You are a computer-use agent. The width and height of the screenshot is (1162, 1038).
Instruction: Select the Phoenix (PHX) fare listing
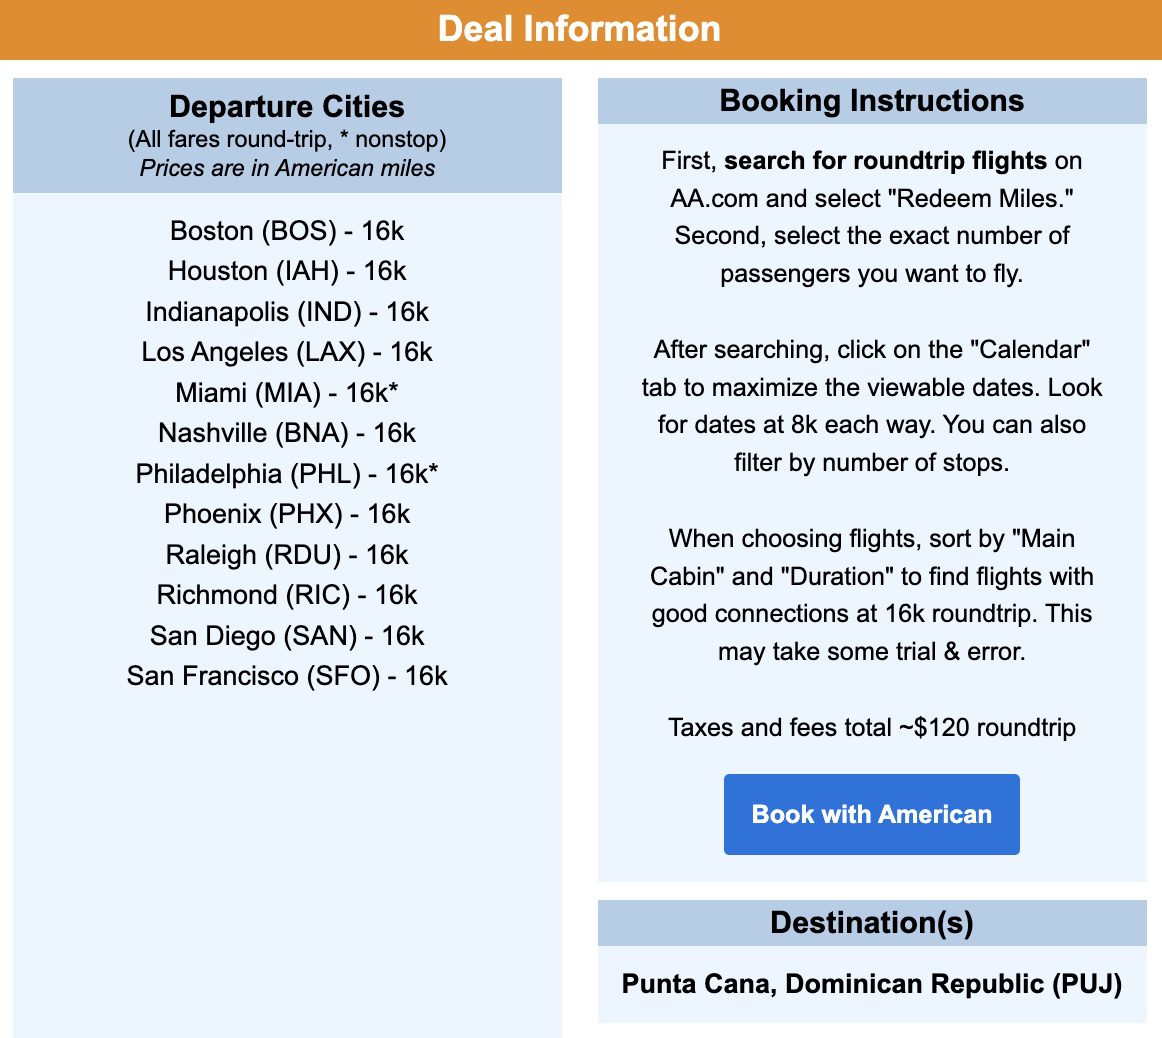coord(286,514)
